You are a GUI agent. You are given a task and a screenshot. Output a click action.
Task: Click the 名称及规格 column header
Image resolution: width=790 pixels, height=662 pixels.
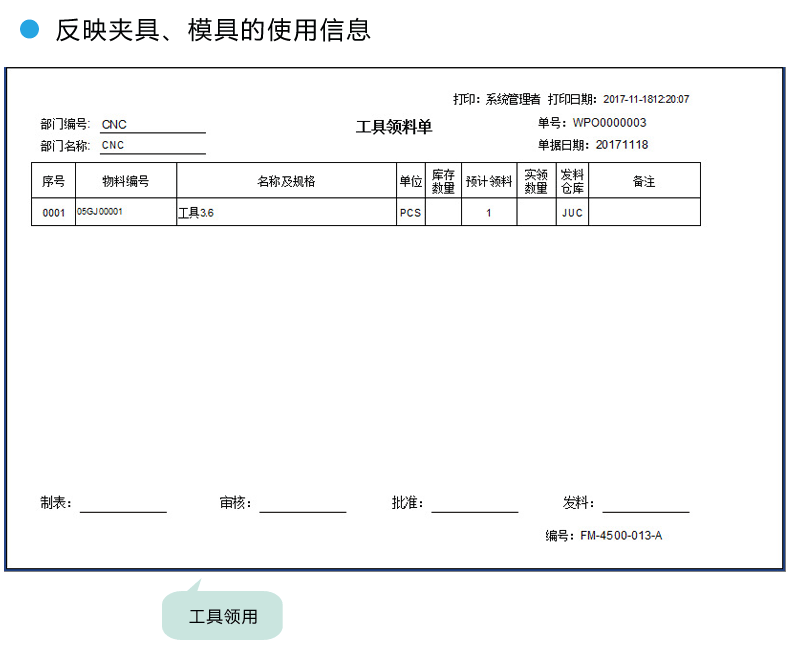(x=286, y=181)
